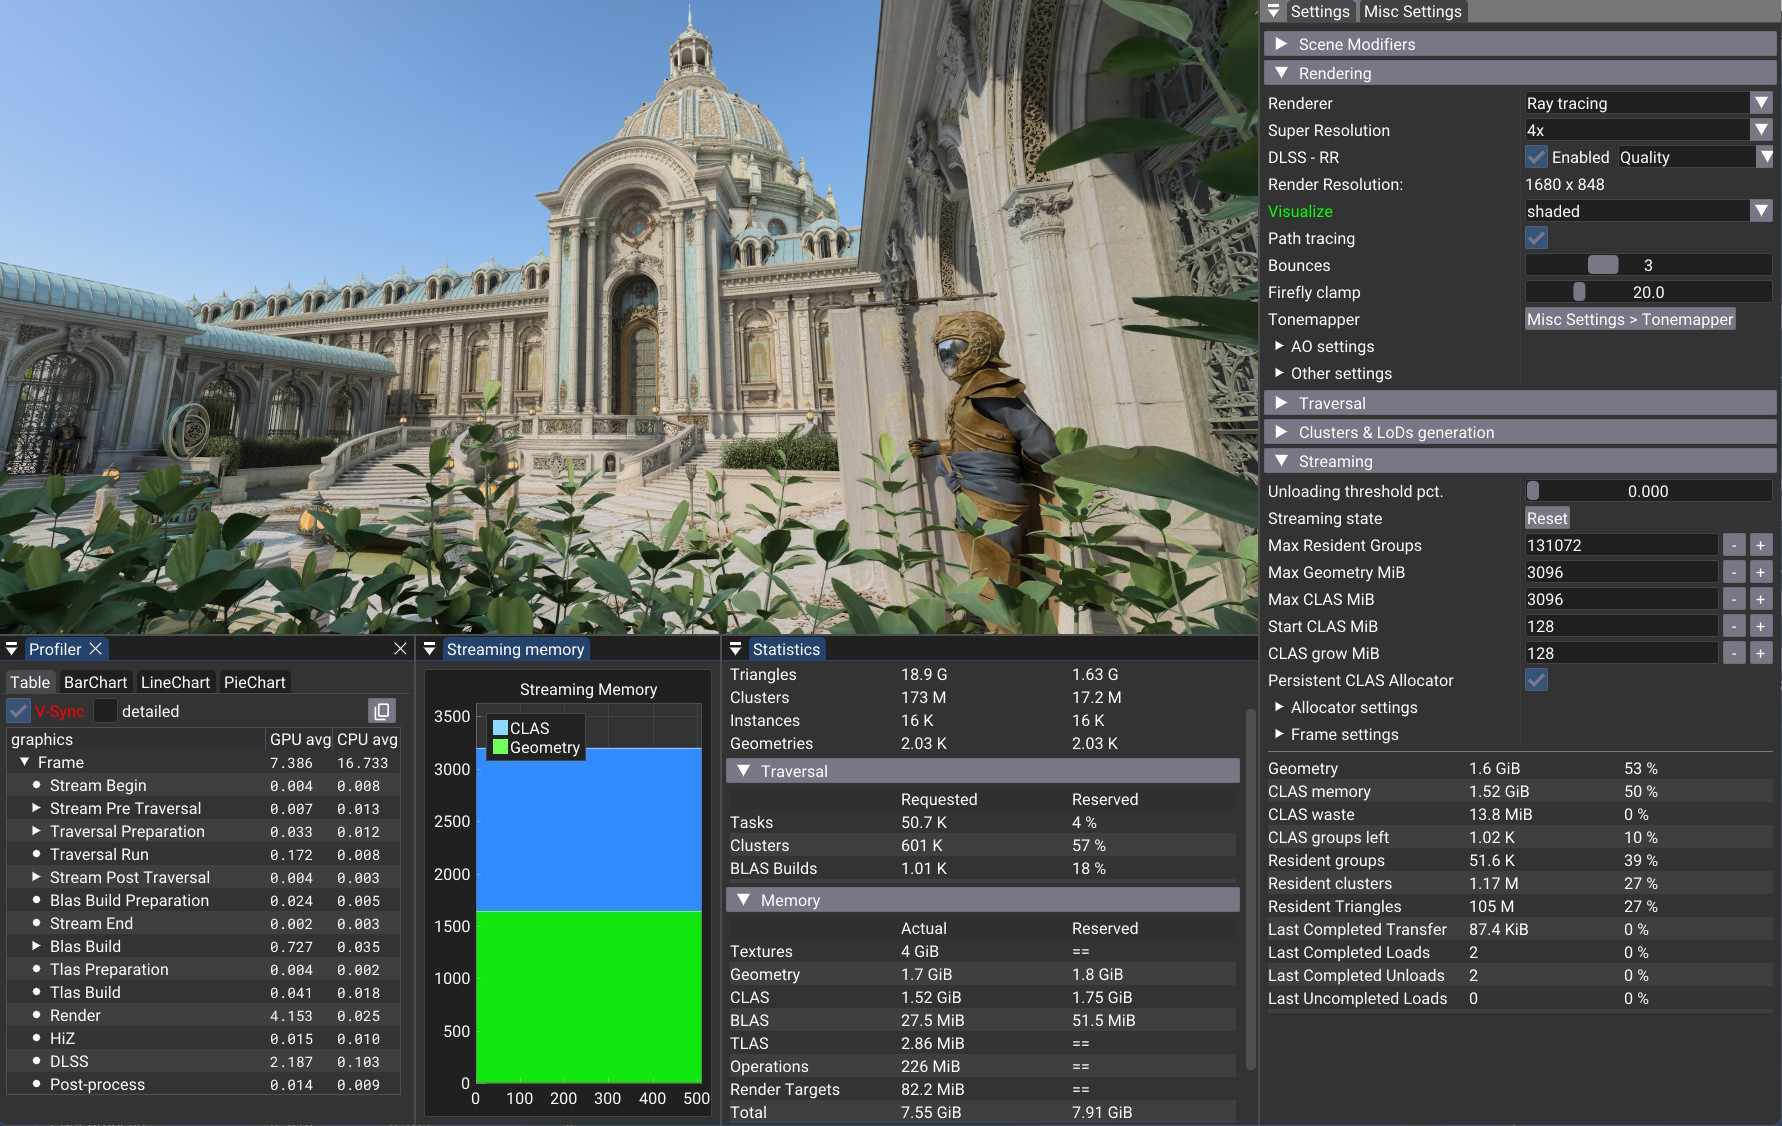This screenshot has width=1782, height=1126.
Task: Close the Profiler tab with its X
Action: coord(96,649)
